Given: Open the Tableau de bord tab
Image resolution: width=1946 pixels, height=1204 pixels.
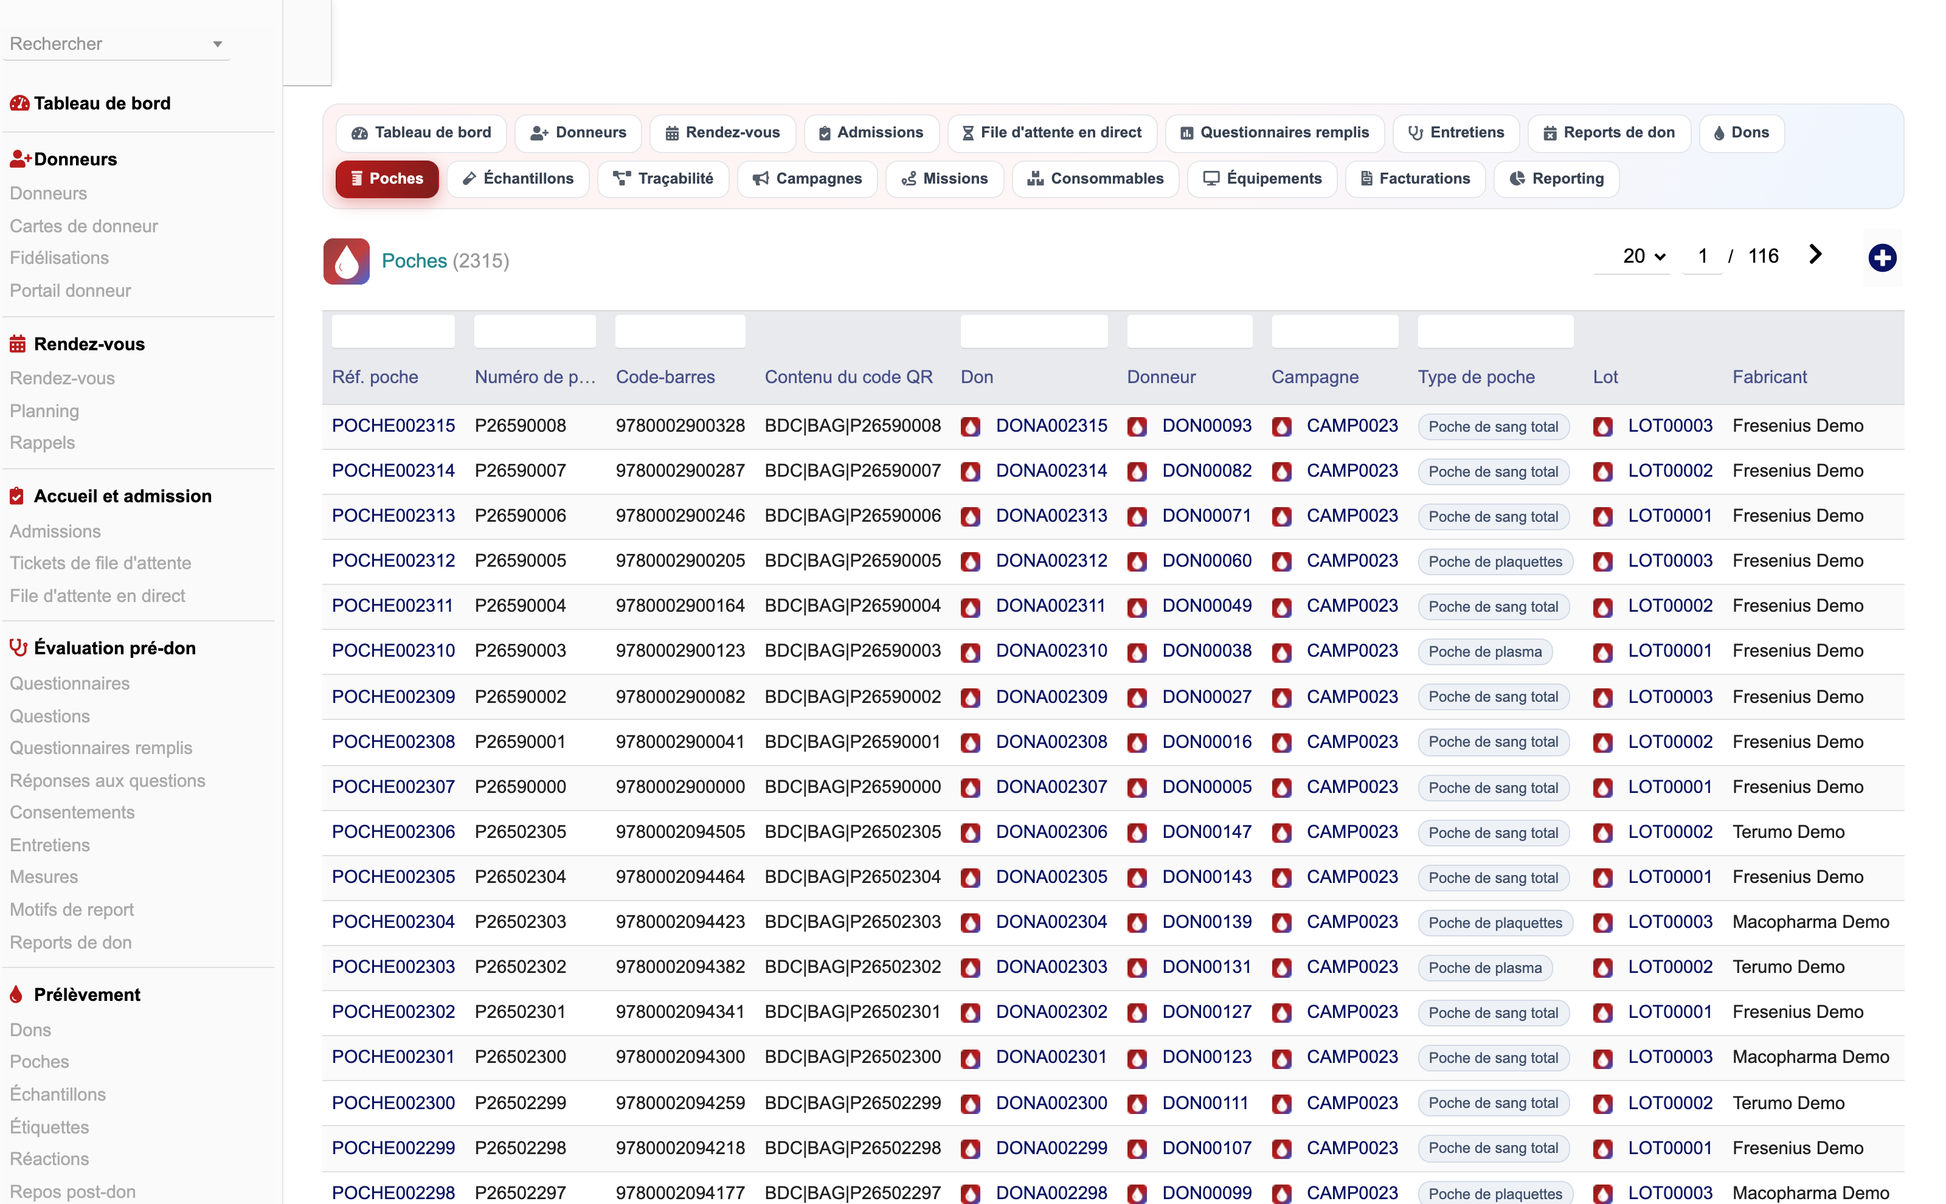Looking at the screenshot, I should tap(421, 133).
